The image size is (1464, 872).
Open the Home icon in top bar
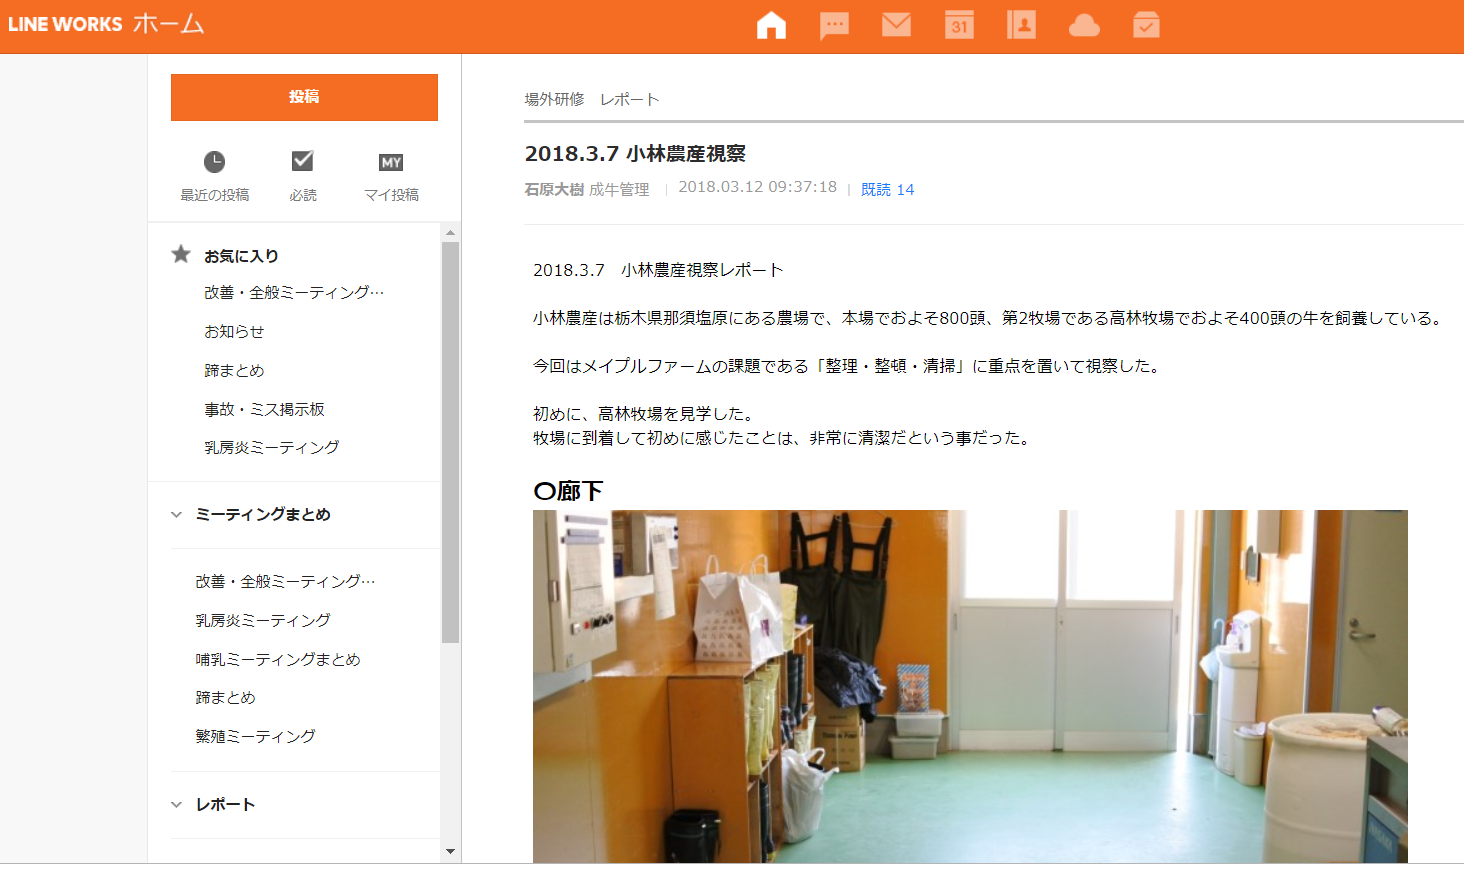click(x=771, y=25)
